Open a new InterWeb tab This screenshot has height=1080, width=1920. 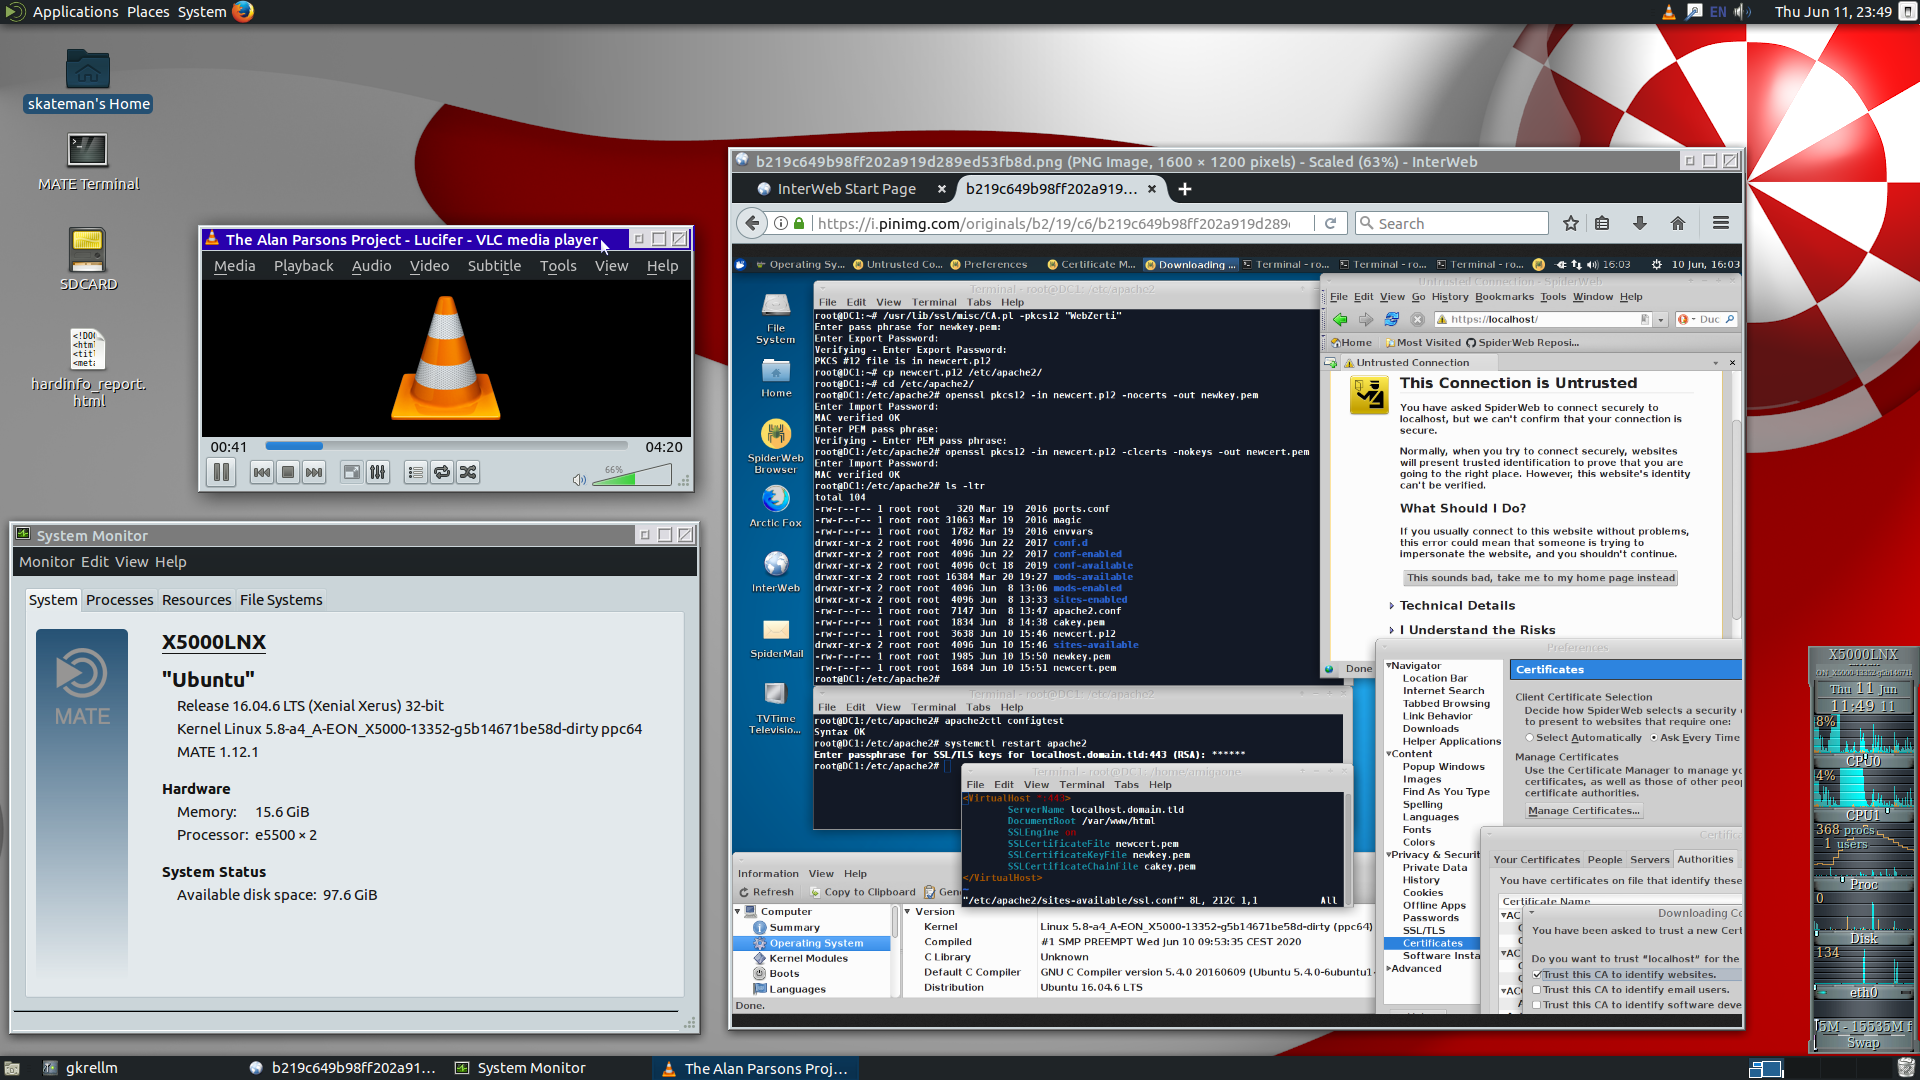(1185, 189)
